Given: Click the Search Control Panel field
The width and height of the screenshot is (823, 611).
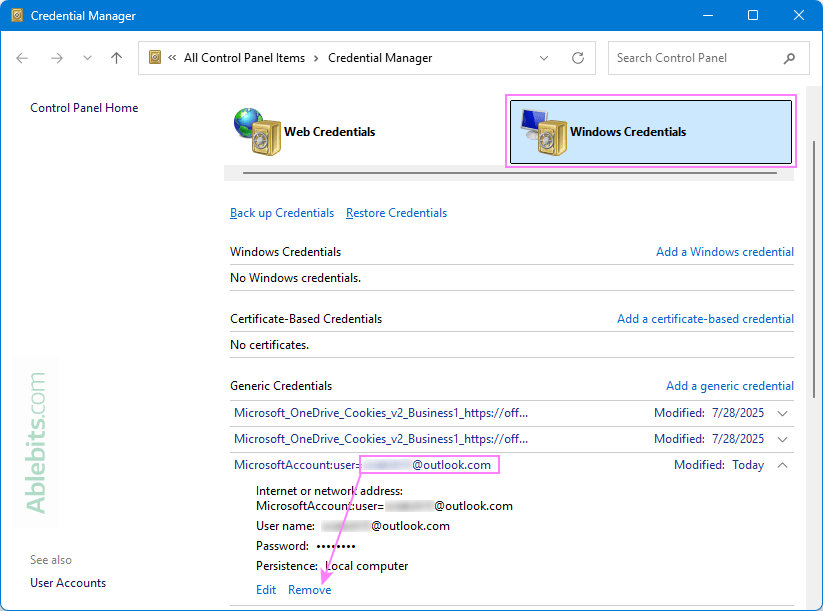Looking at the screenshot, I should (x=709, y=58).
